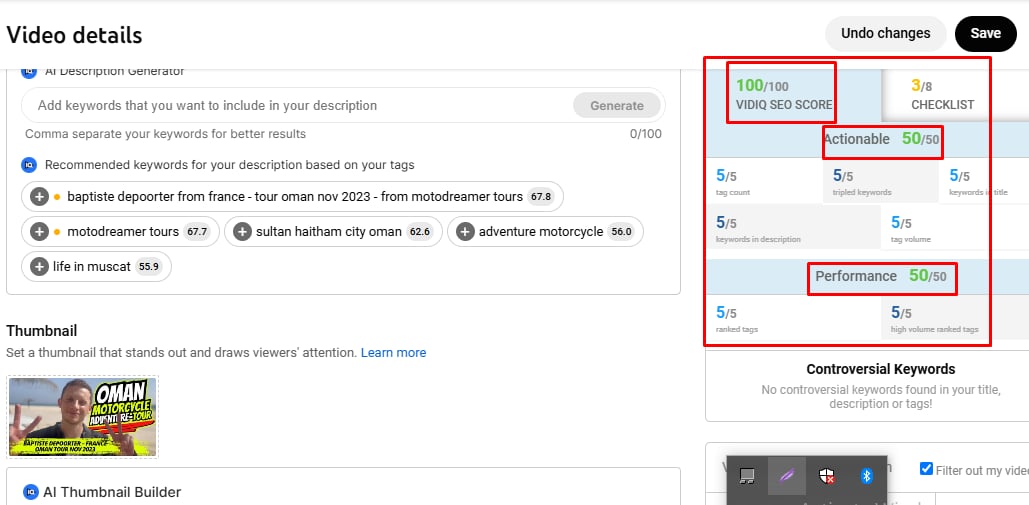Click the safely remove hardware tray icon
Screen dimensions: 1029x505
tap(746, 476)
